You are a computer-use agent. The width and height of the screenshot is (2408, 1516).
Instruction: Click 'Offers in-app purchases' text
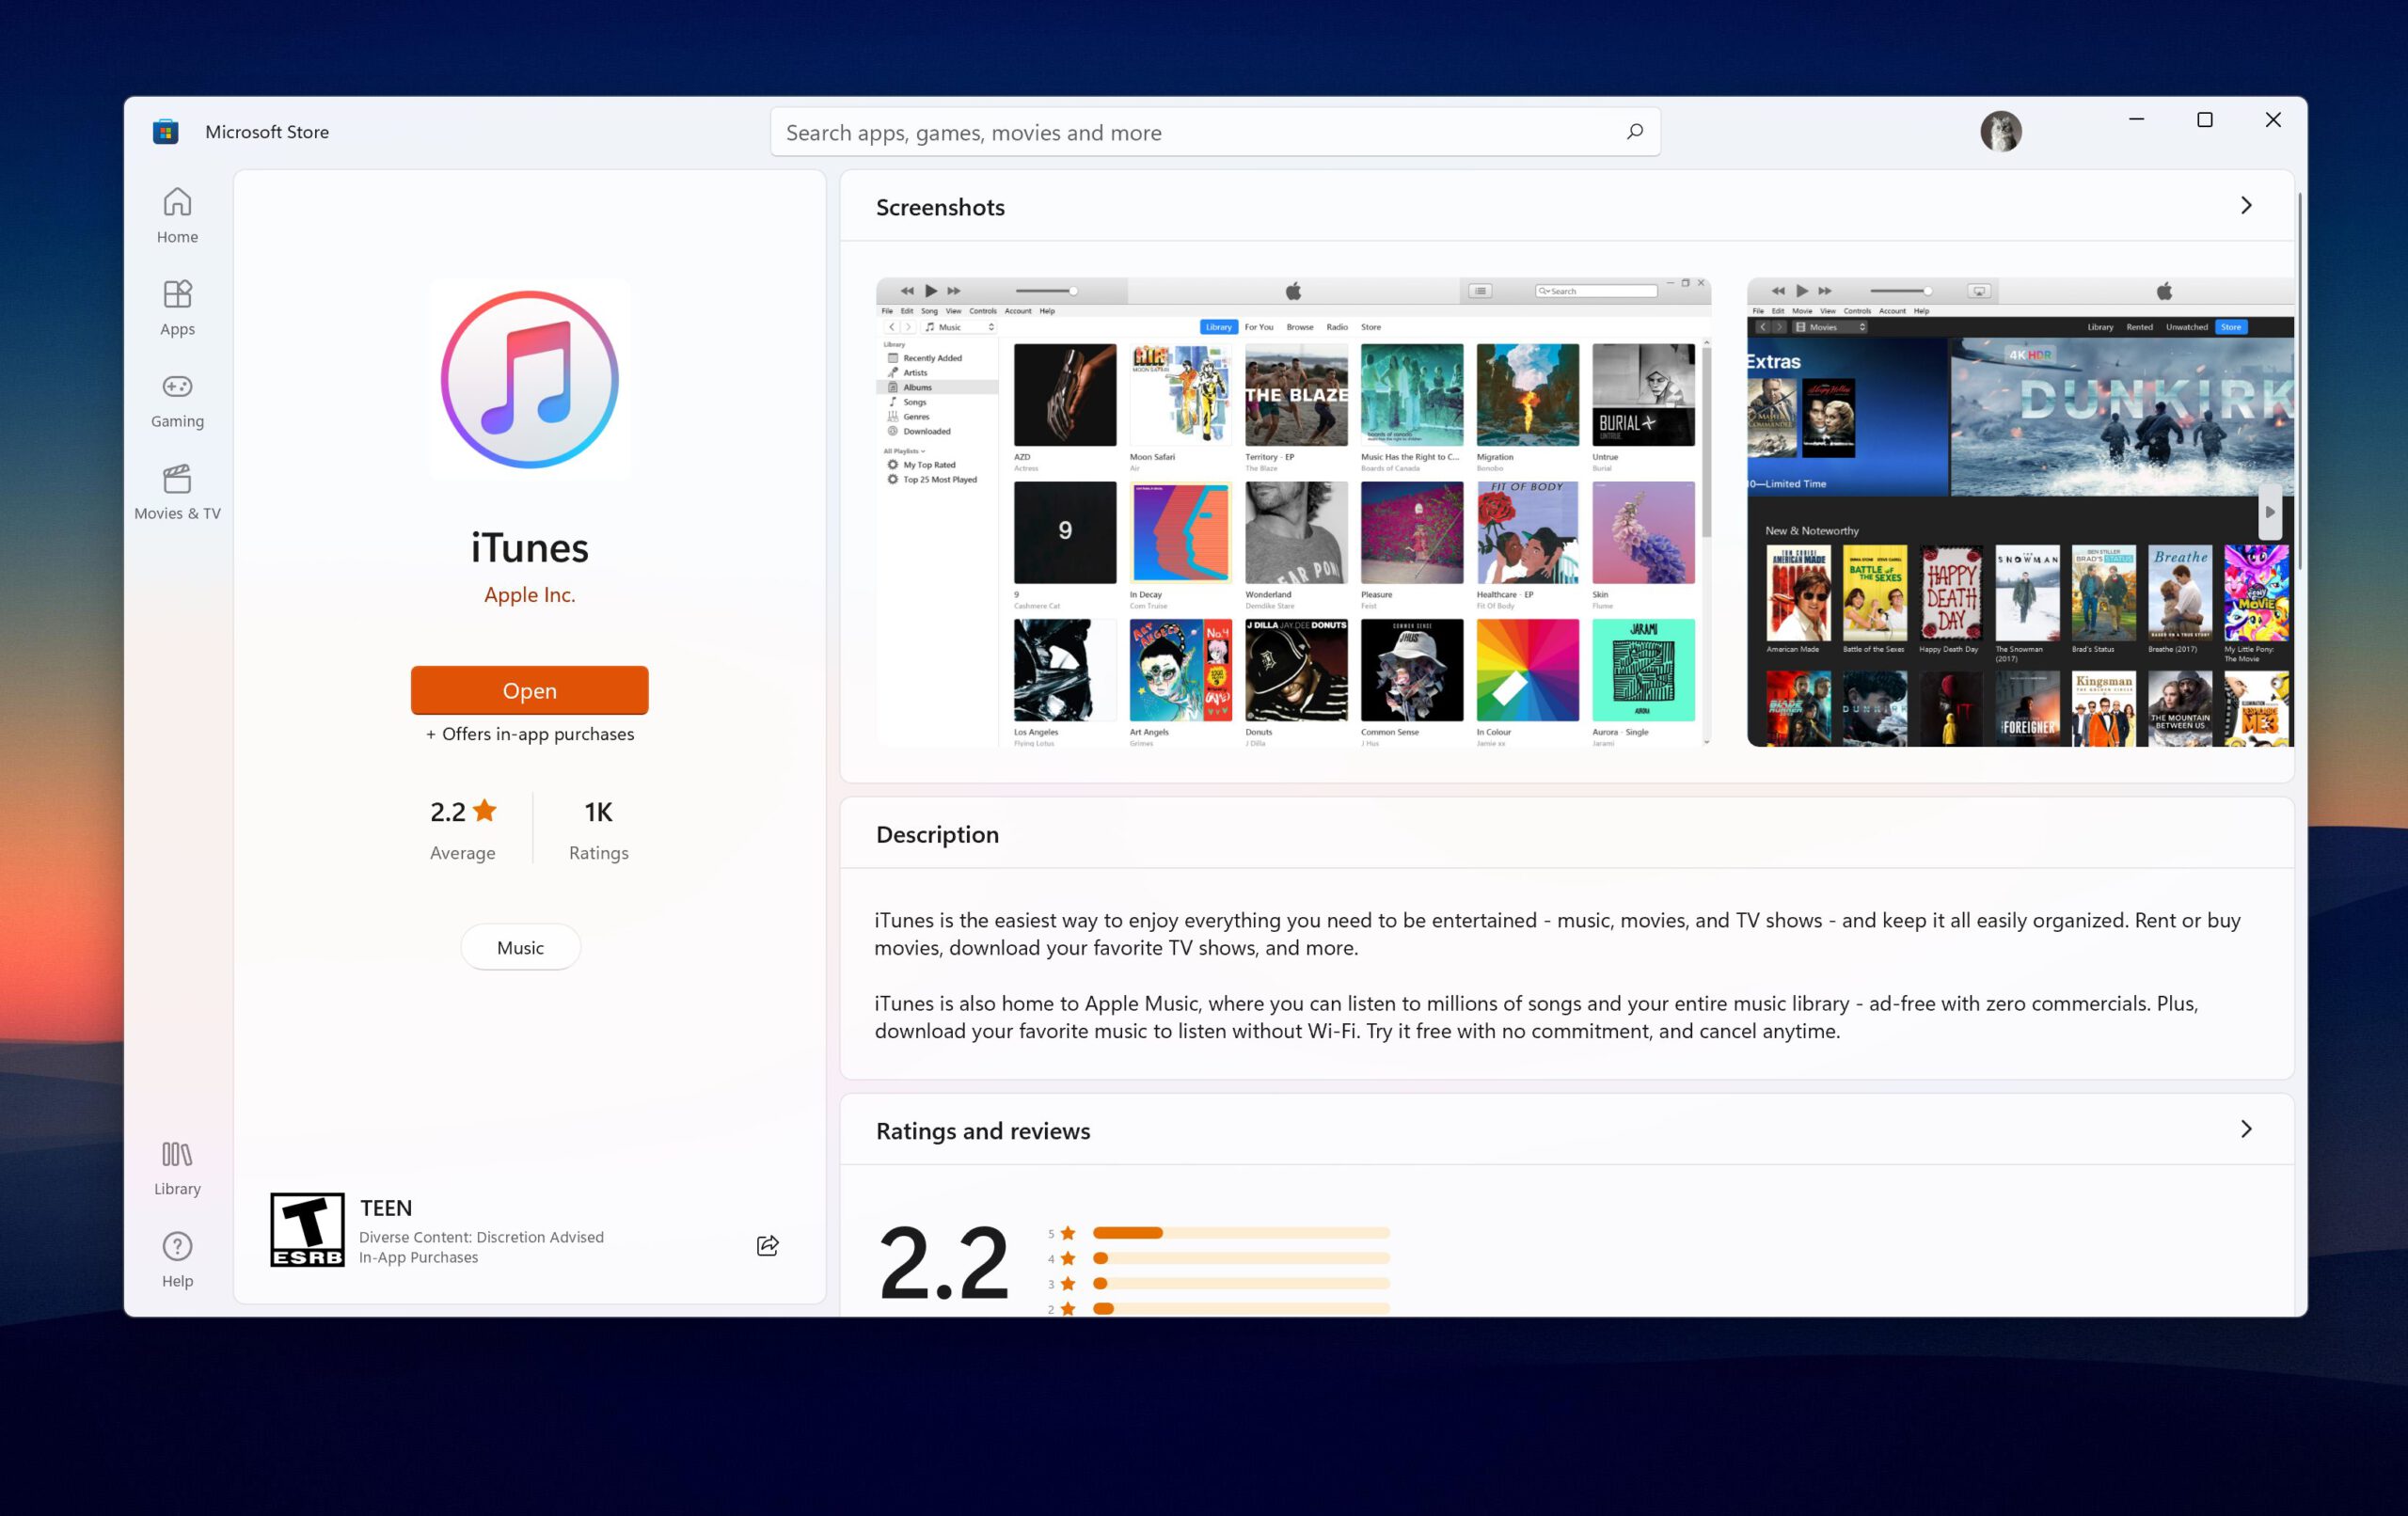click(x=530, y=734)
